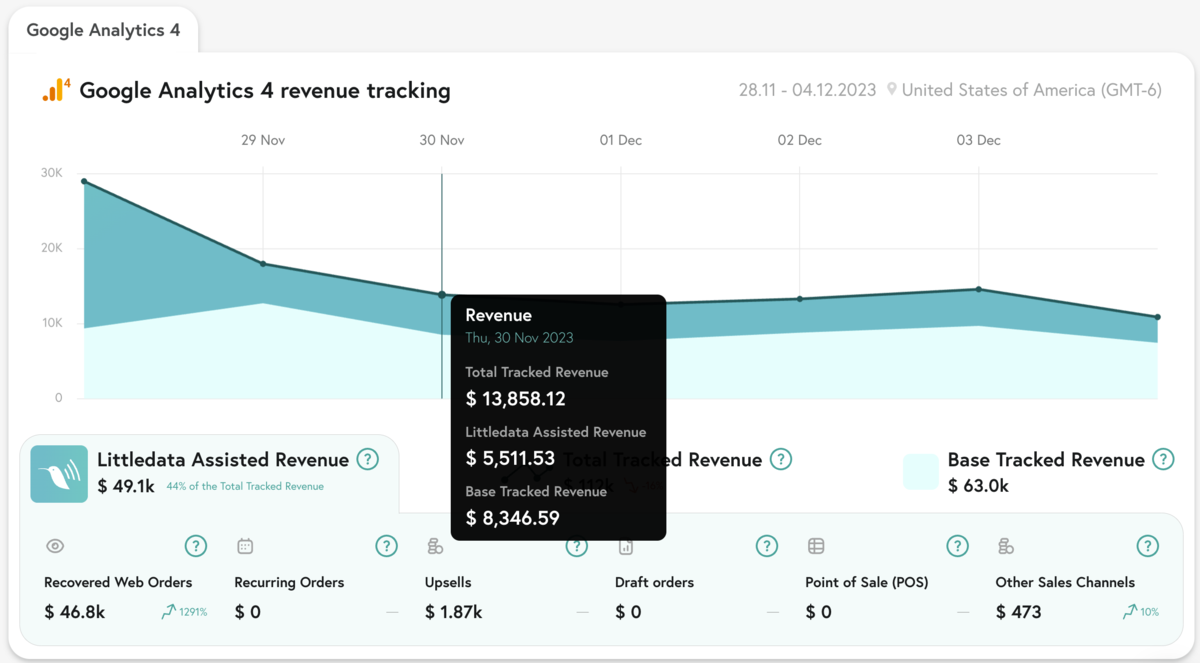This screenshot has width=1200, height=663.
Task: Click the Recurring Orders label
Action: [x=289, y=582]
